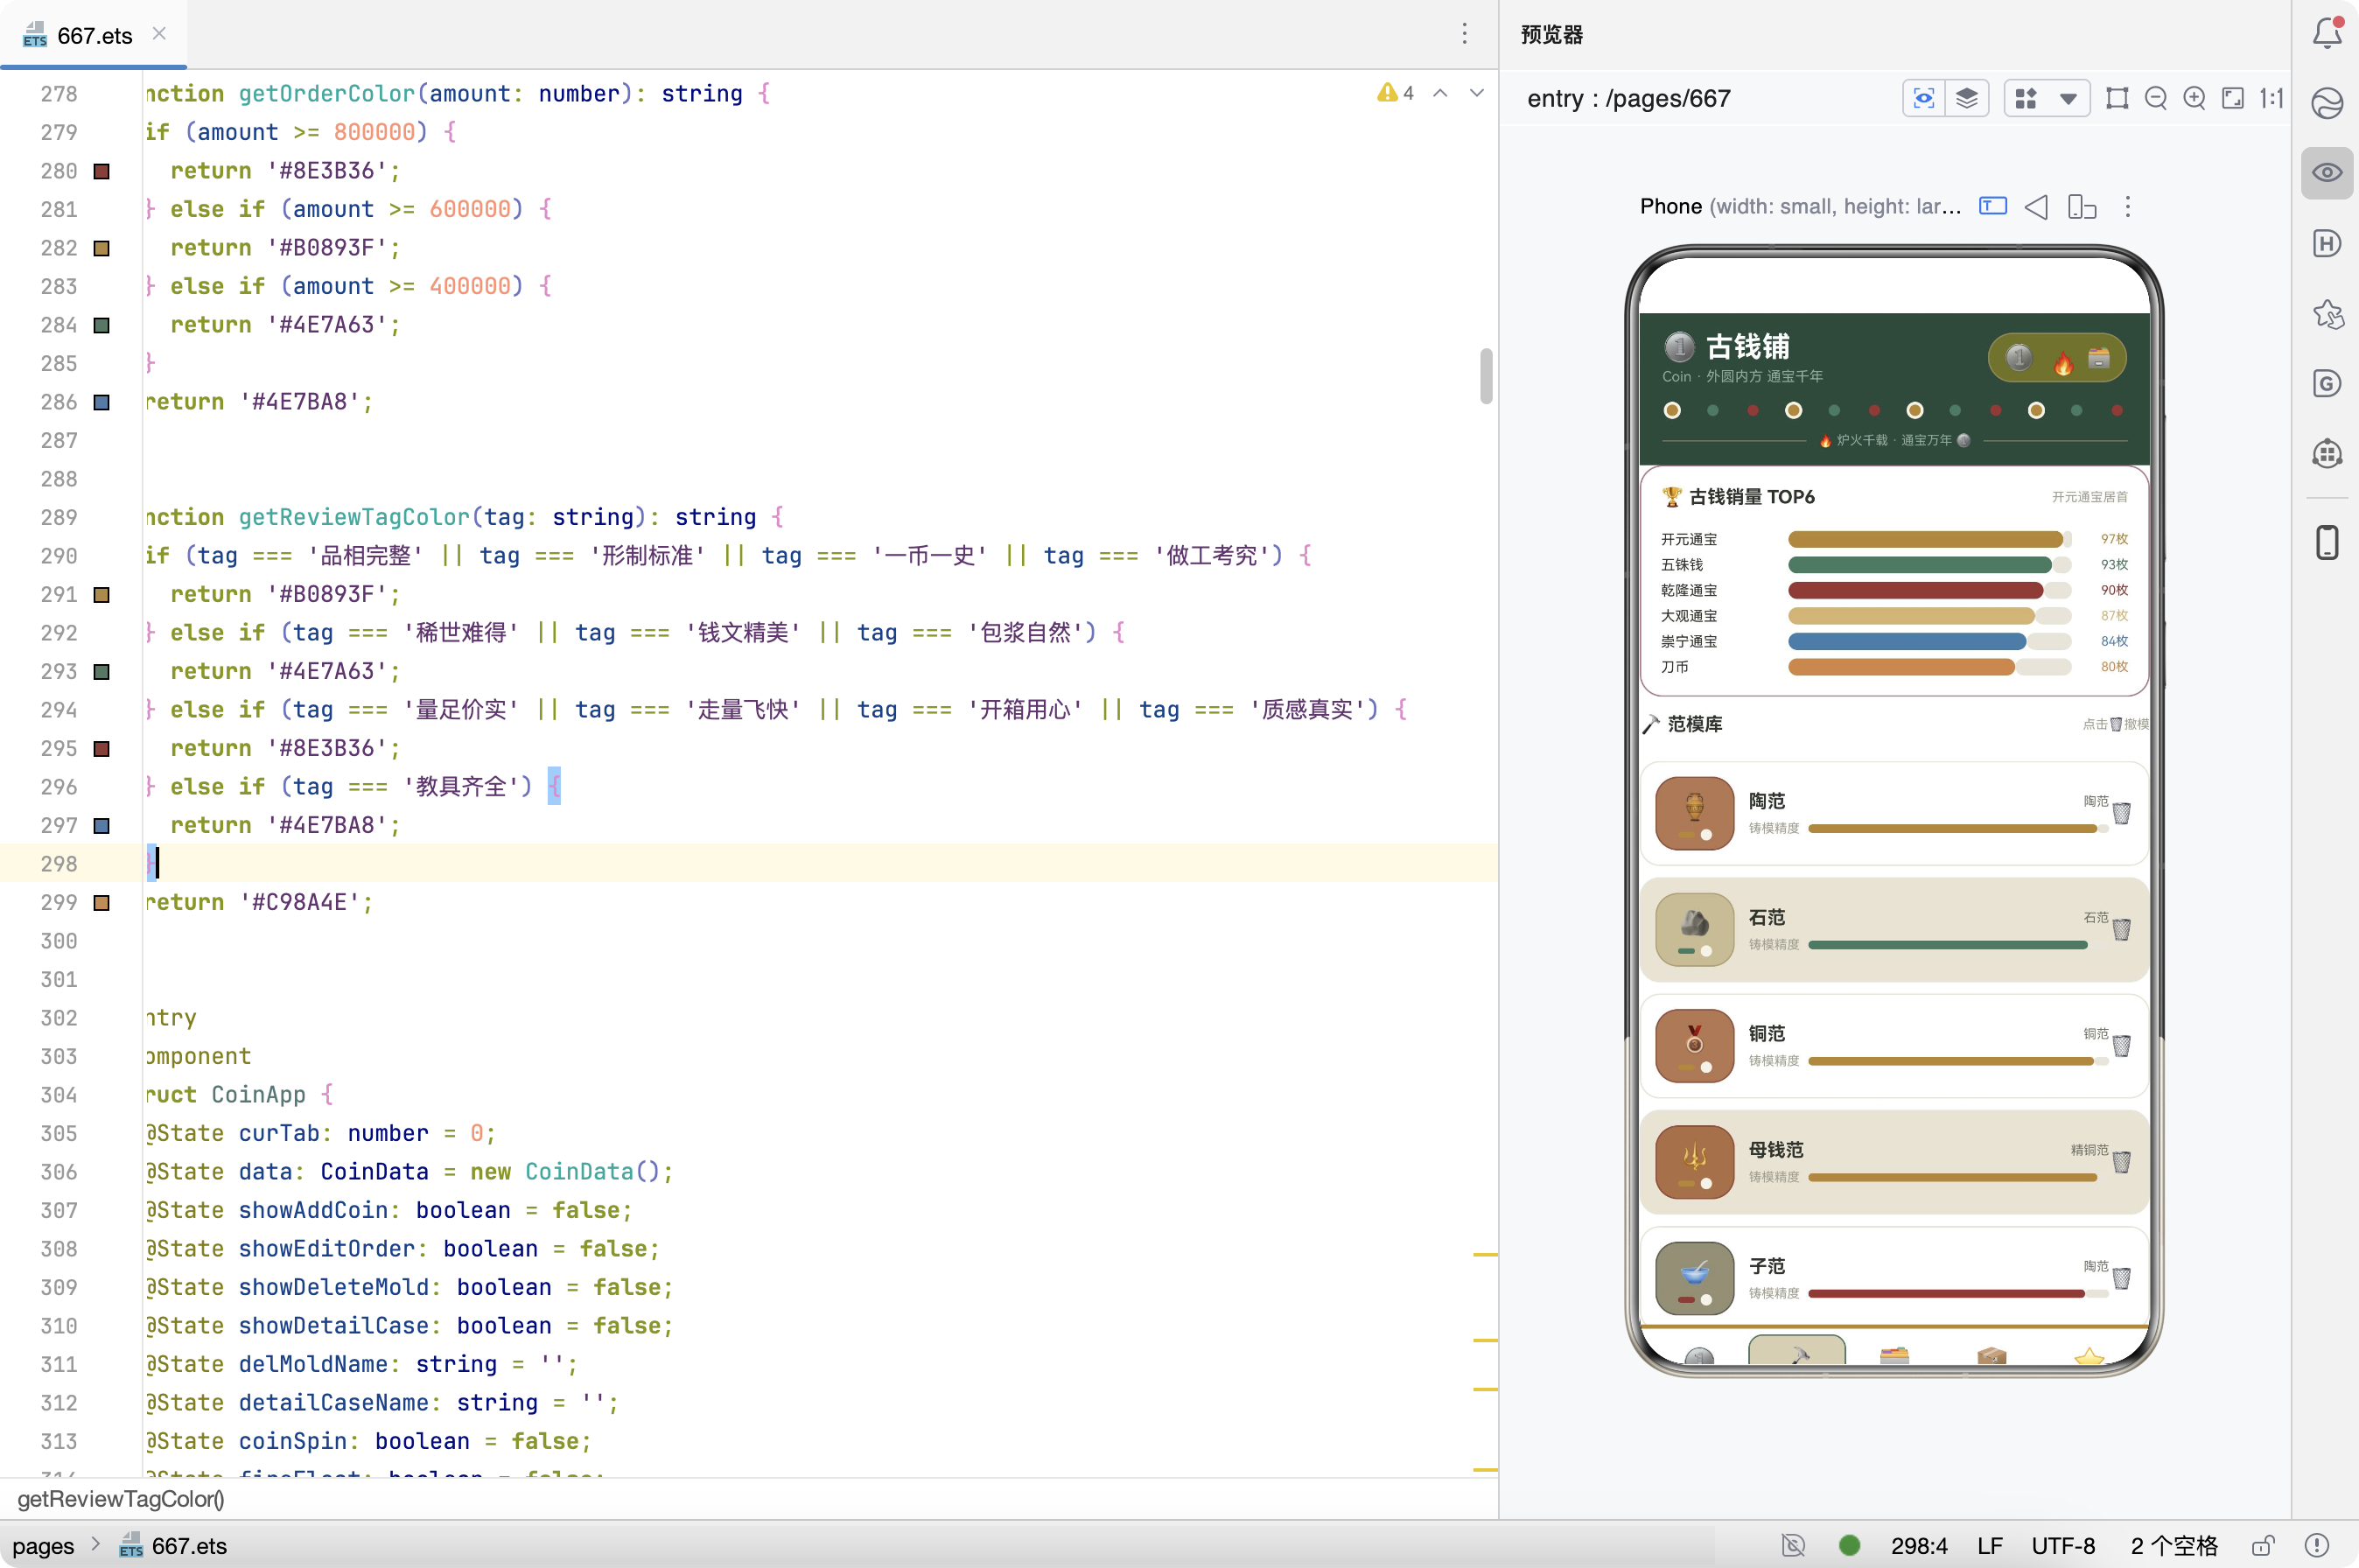Click the component grid icon in previewer

point(2026,98)
